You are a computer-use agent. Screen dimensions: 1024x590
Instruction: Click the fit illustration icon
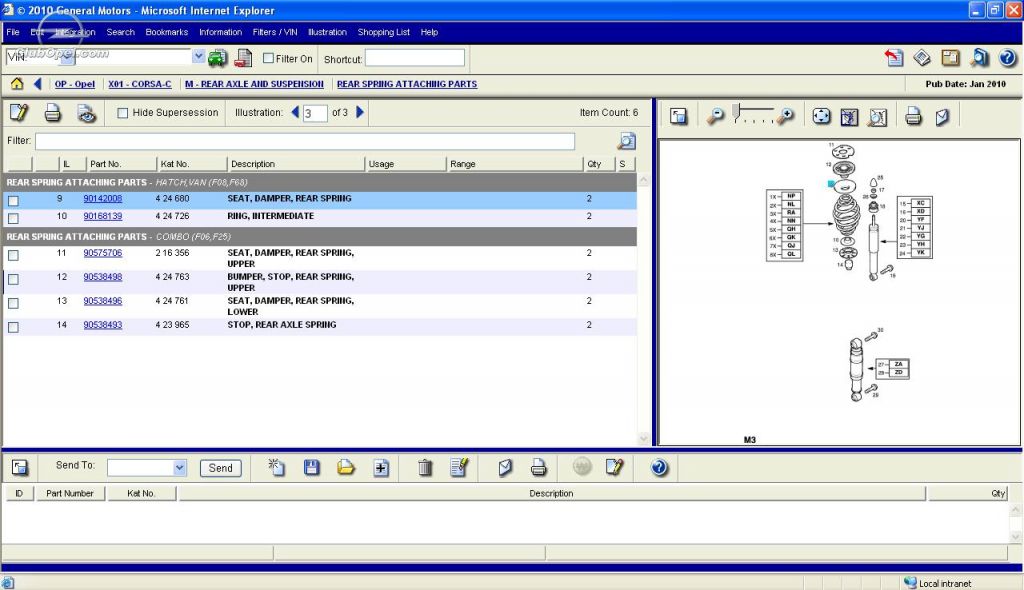(x=849, y=117)
